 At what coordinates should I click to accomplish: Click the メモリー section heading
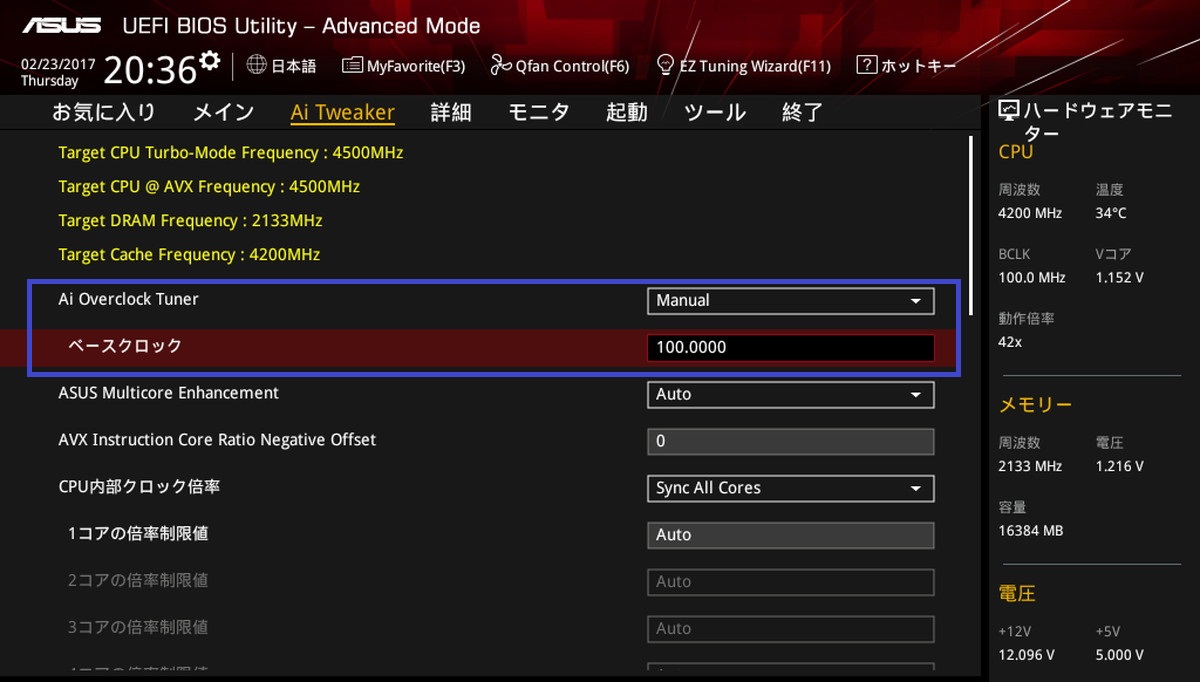(1035, 405)
